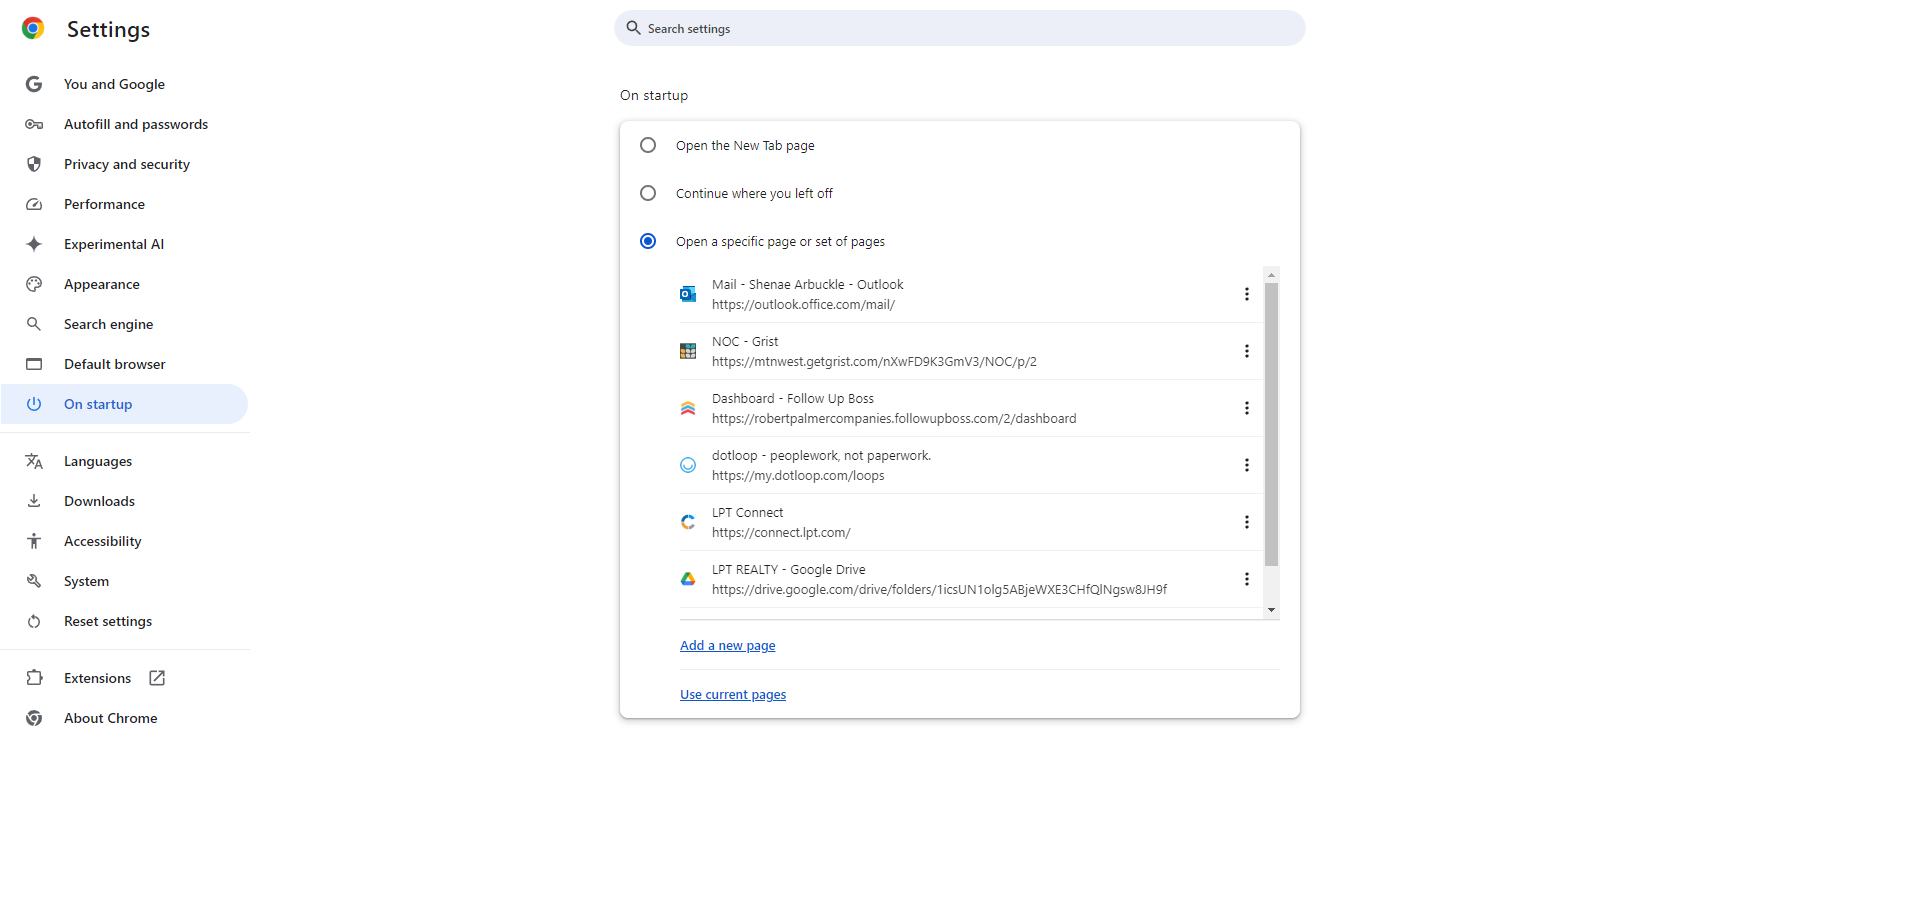Select the Performance speedometer icon

33,204
